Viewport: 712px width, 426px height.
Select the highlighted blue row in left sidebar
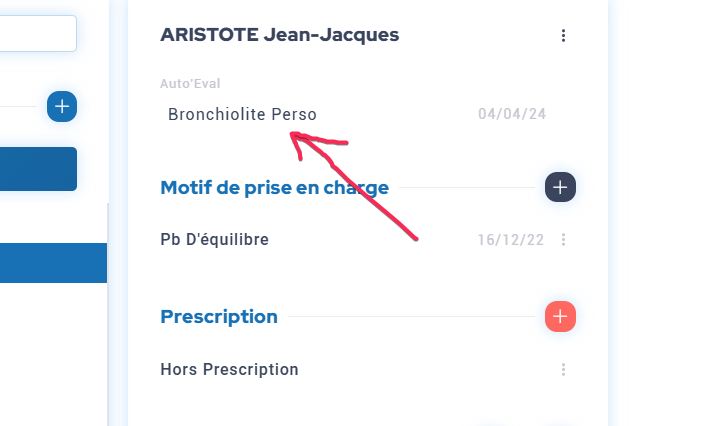53,263
